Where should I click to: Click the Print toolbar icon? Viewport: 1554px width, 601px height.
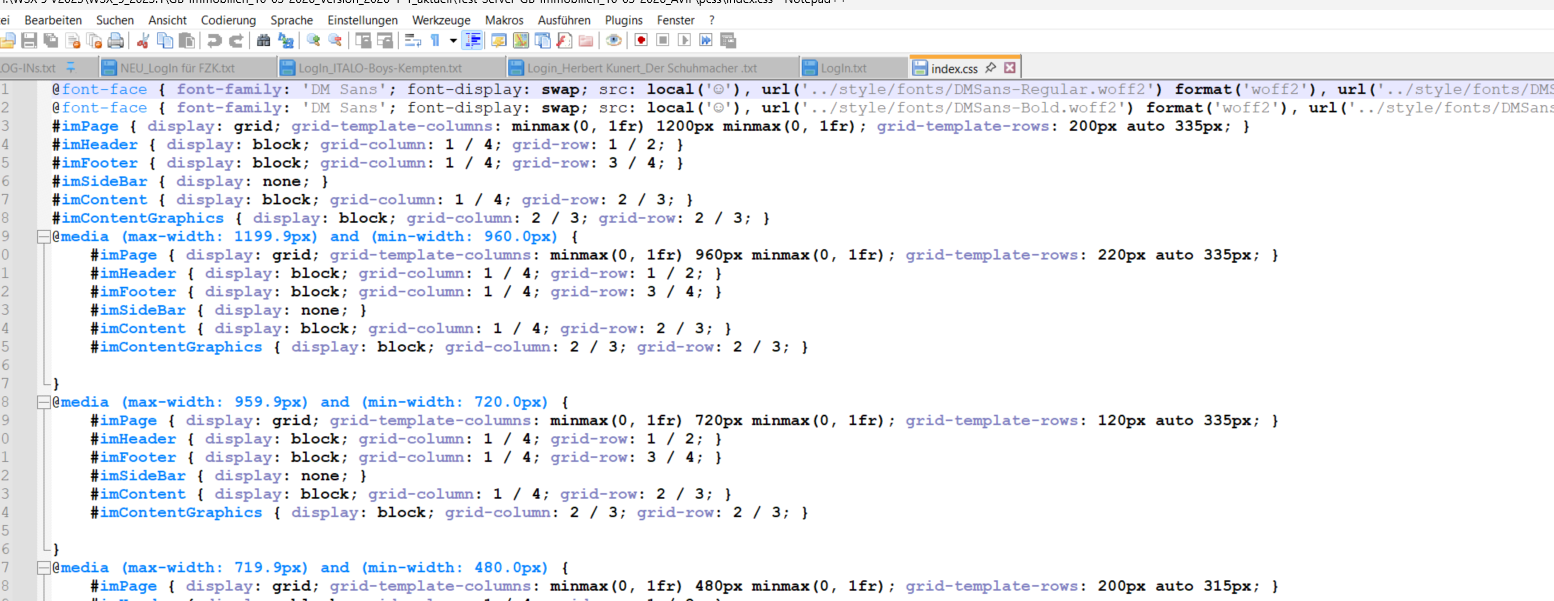point(116,41)
